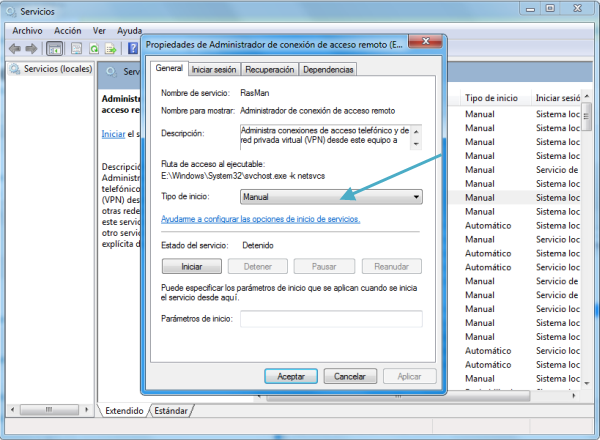This screenshot has width=600, height=440.
Task: Open the Ver menu
Action: pos(99,31)
